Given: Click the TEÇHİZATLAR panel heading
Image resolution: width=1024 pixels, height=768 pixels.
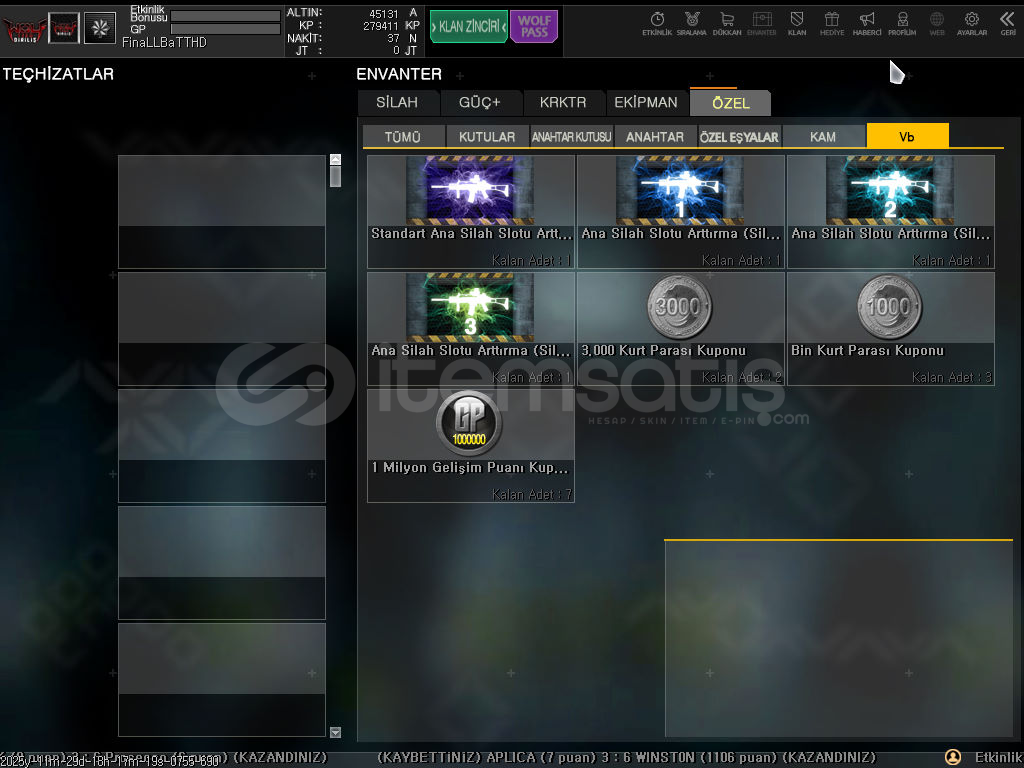Looking at the screenshot, I should pos(58,74).
